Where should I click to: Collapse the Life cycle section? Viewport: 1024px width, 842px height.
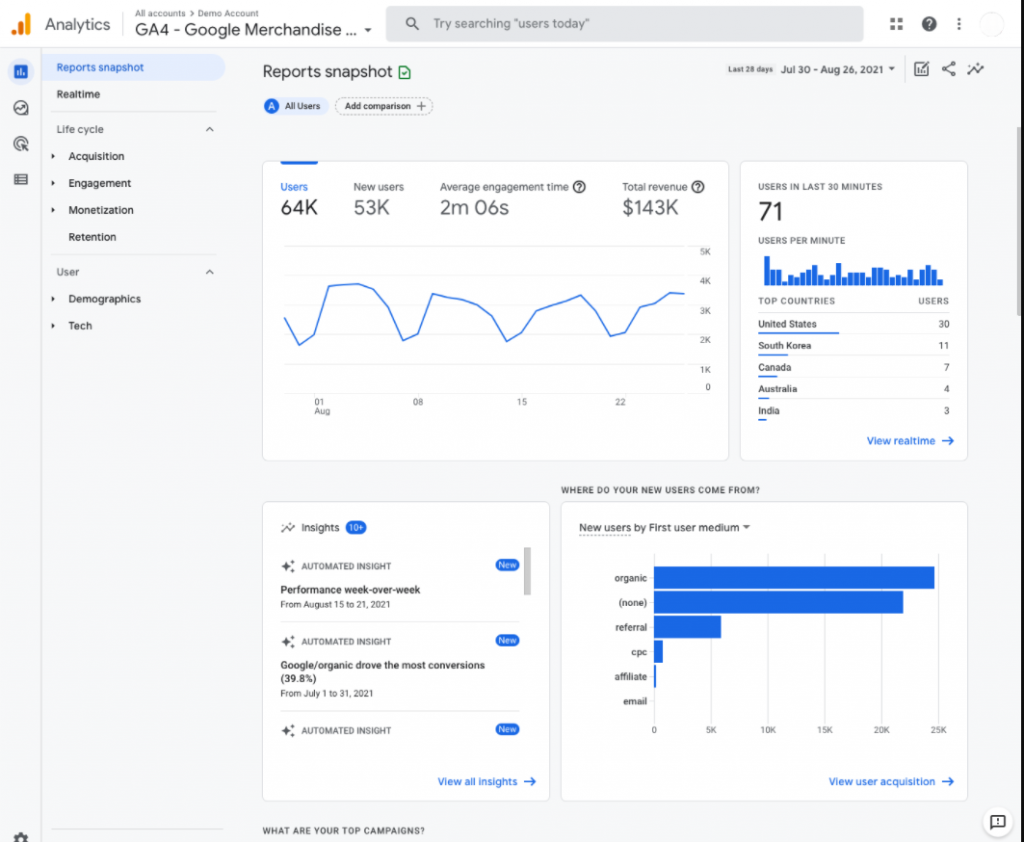click(210, 129)
